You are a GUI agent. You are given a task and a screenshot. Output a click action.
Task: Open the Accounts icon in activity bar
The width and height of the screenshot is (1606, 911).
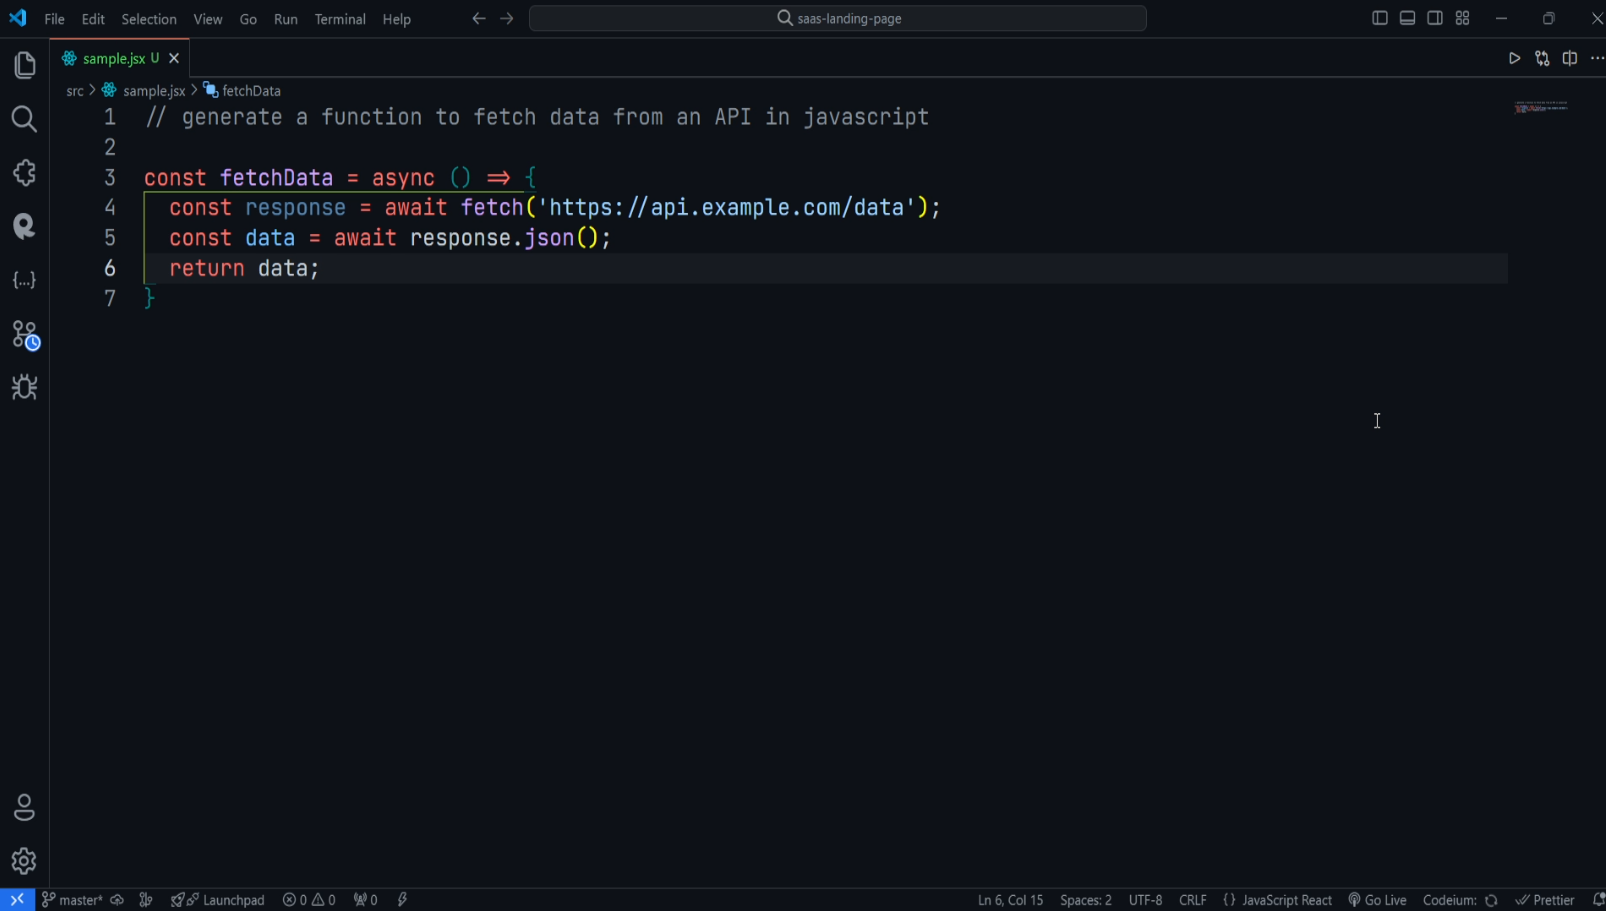pyautogui.click(x=24, y=808)
